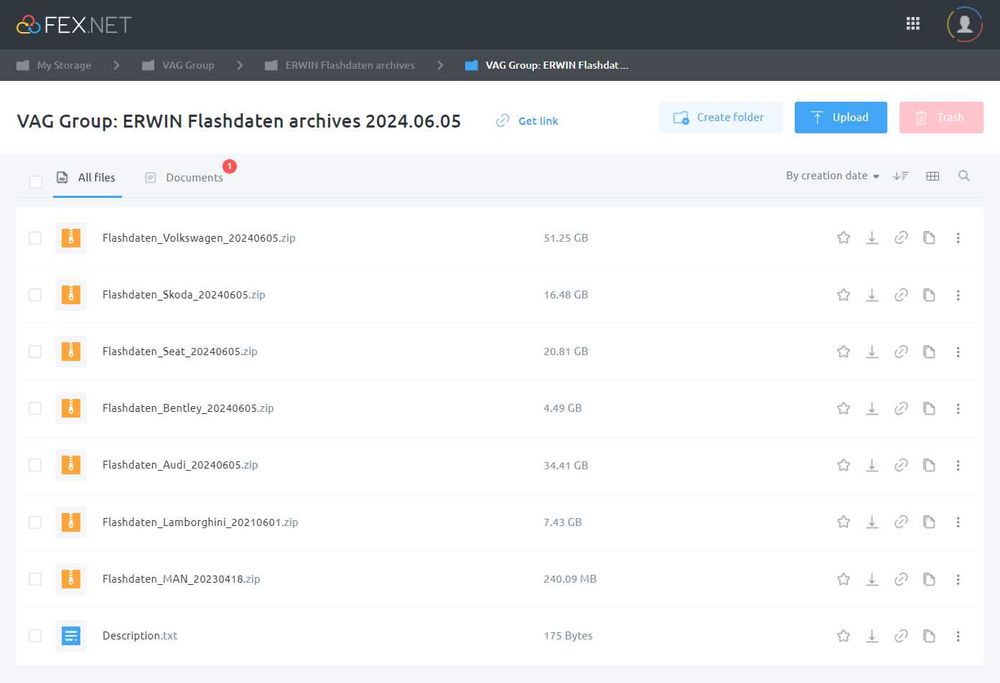
Task: Download the Flashdaten_Skoda_20240605.zip file
Action: point(872,295)
